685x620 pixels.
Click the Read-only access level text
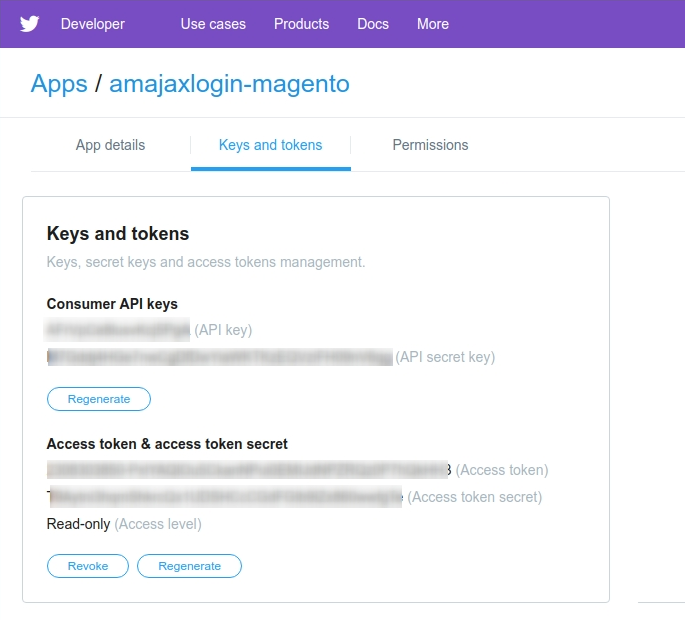pyautogui.click(x=79, y=524)
